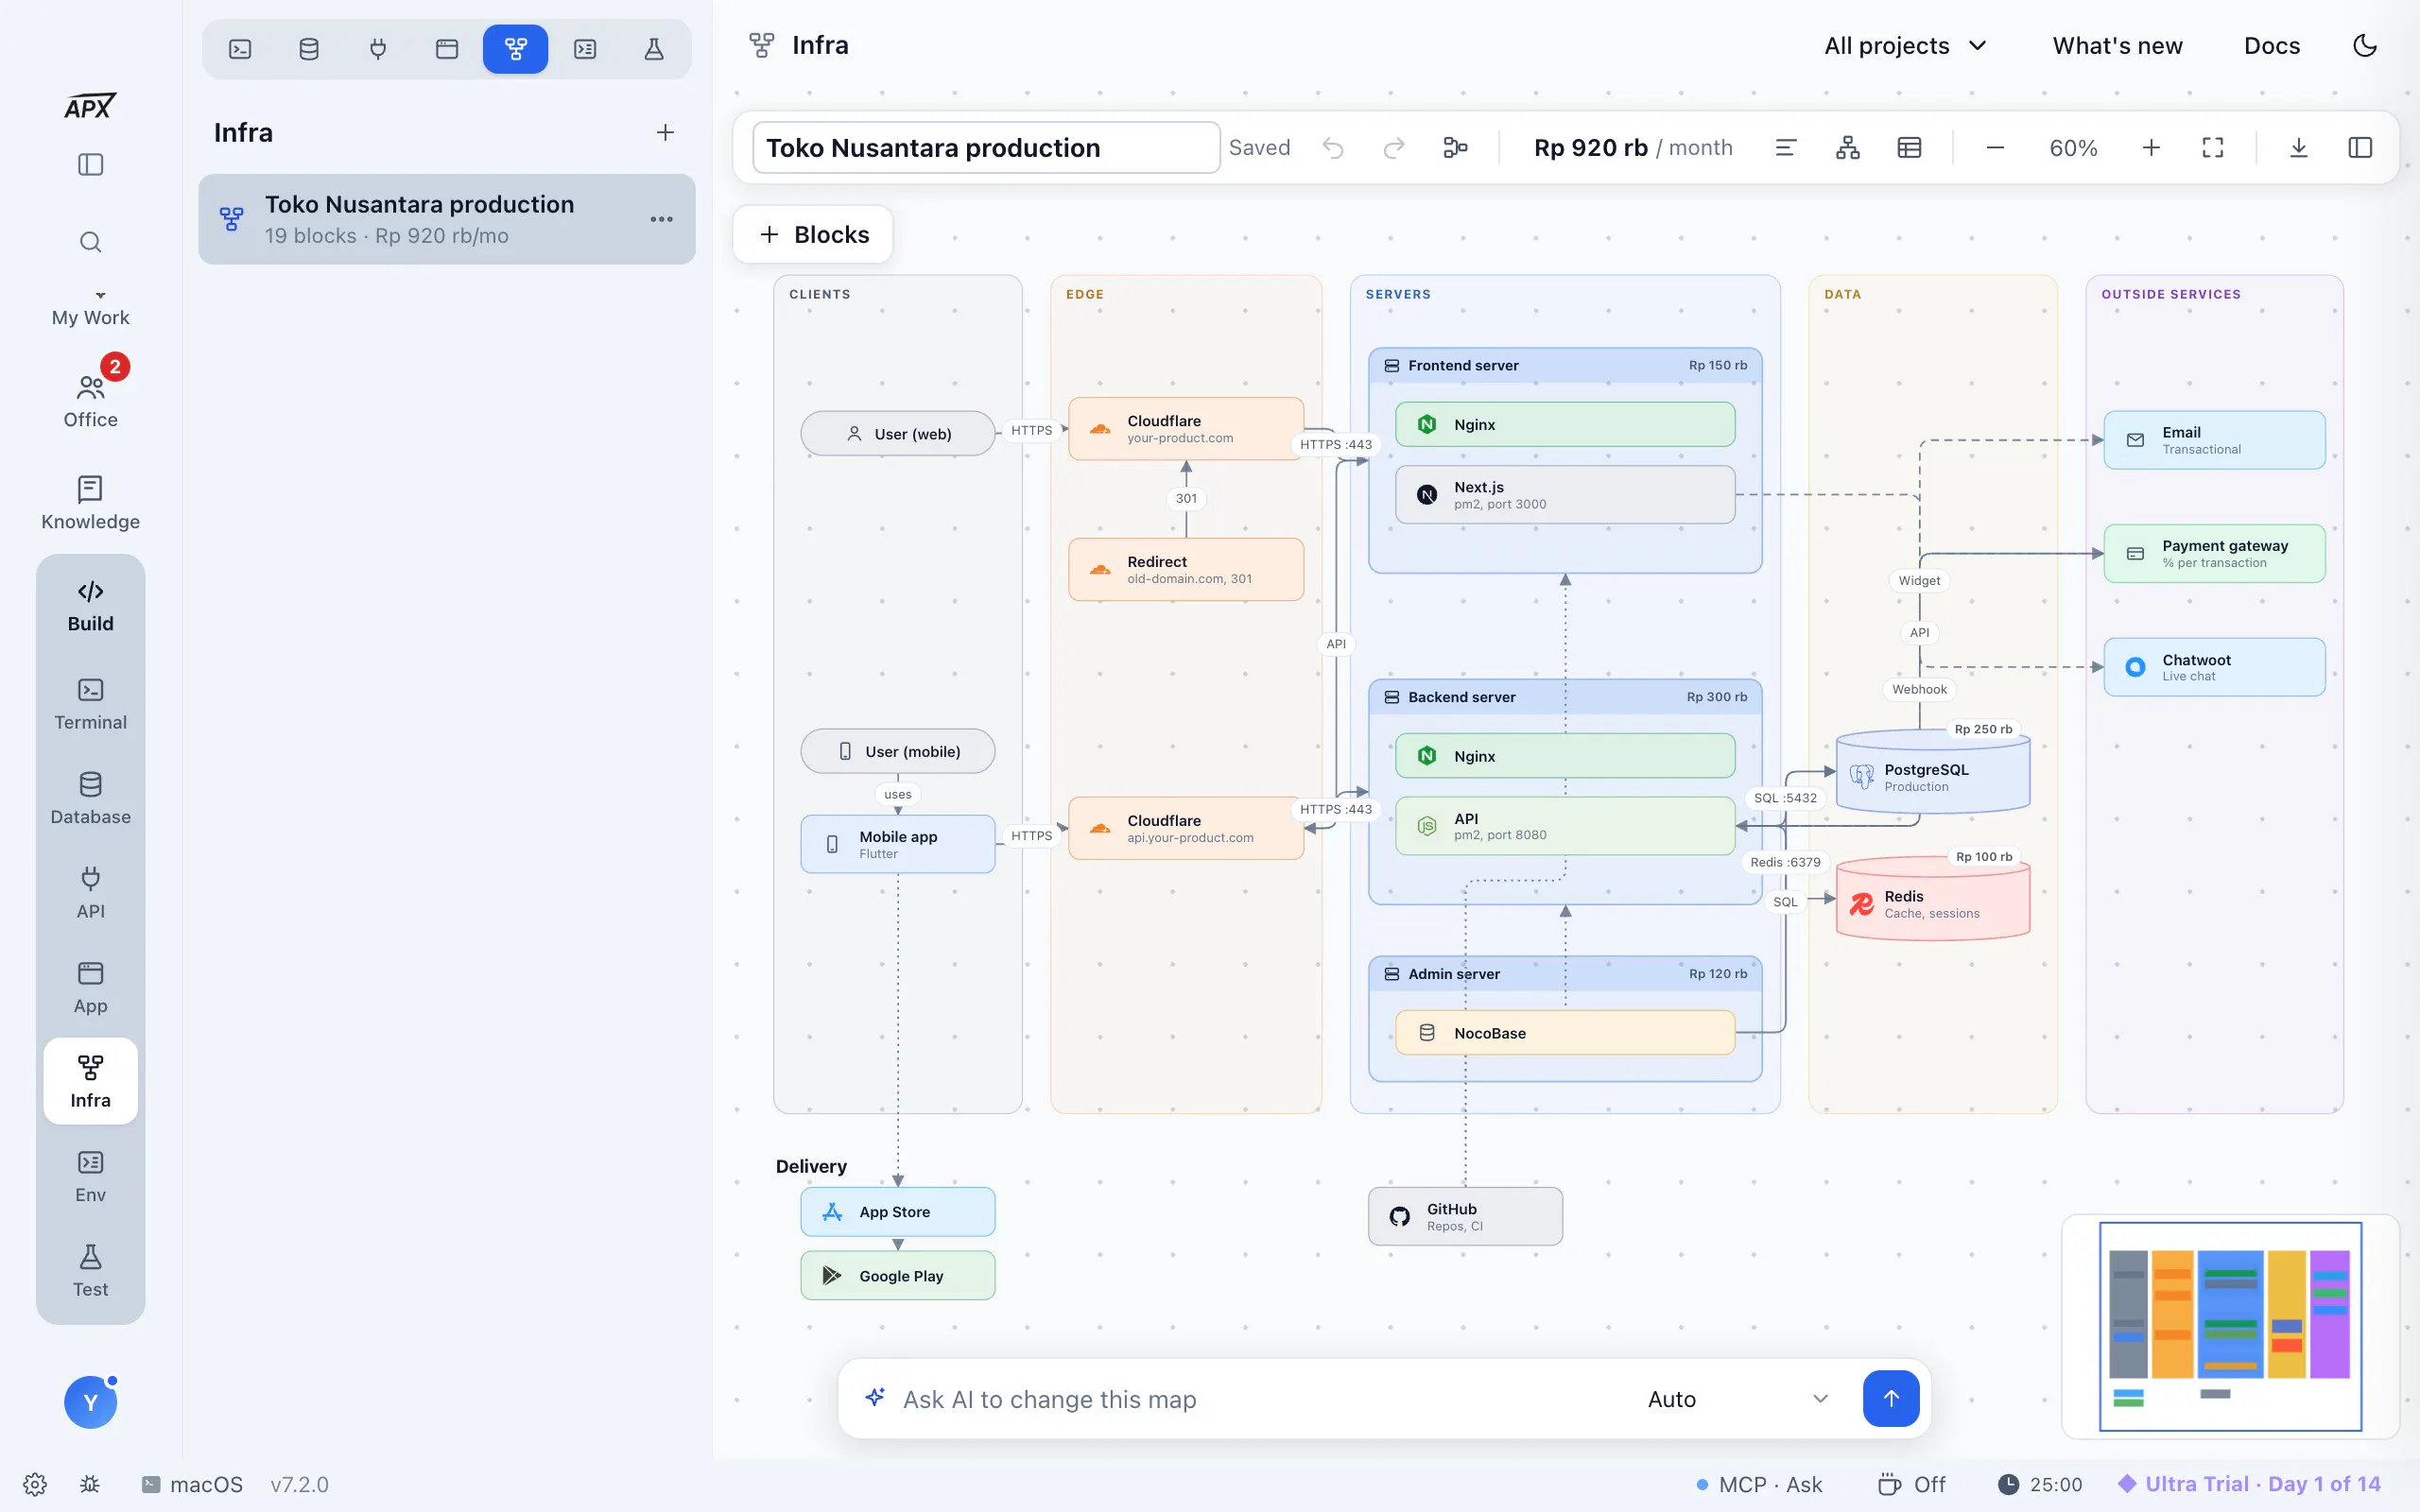Download the infra map
2420x1512 pixels.
click(x=2299, y=148)
